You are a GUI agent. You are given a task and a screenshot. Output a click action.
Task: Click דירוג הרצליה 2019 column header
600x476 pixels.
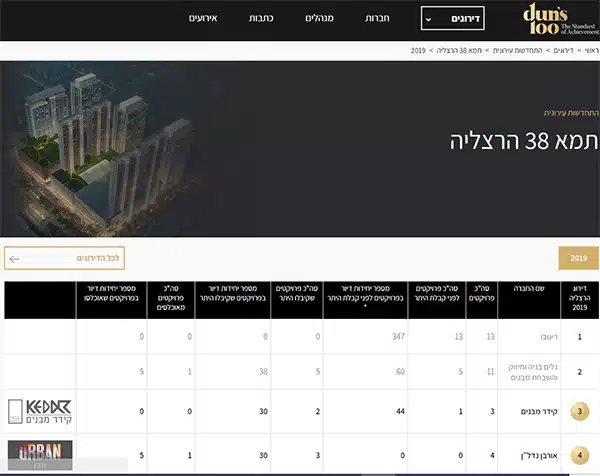point(580,298)
